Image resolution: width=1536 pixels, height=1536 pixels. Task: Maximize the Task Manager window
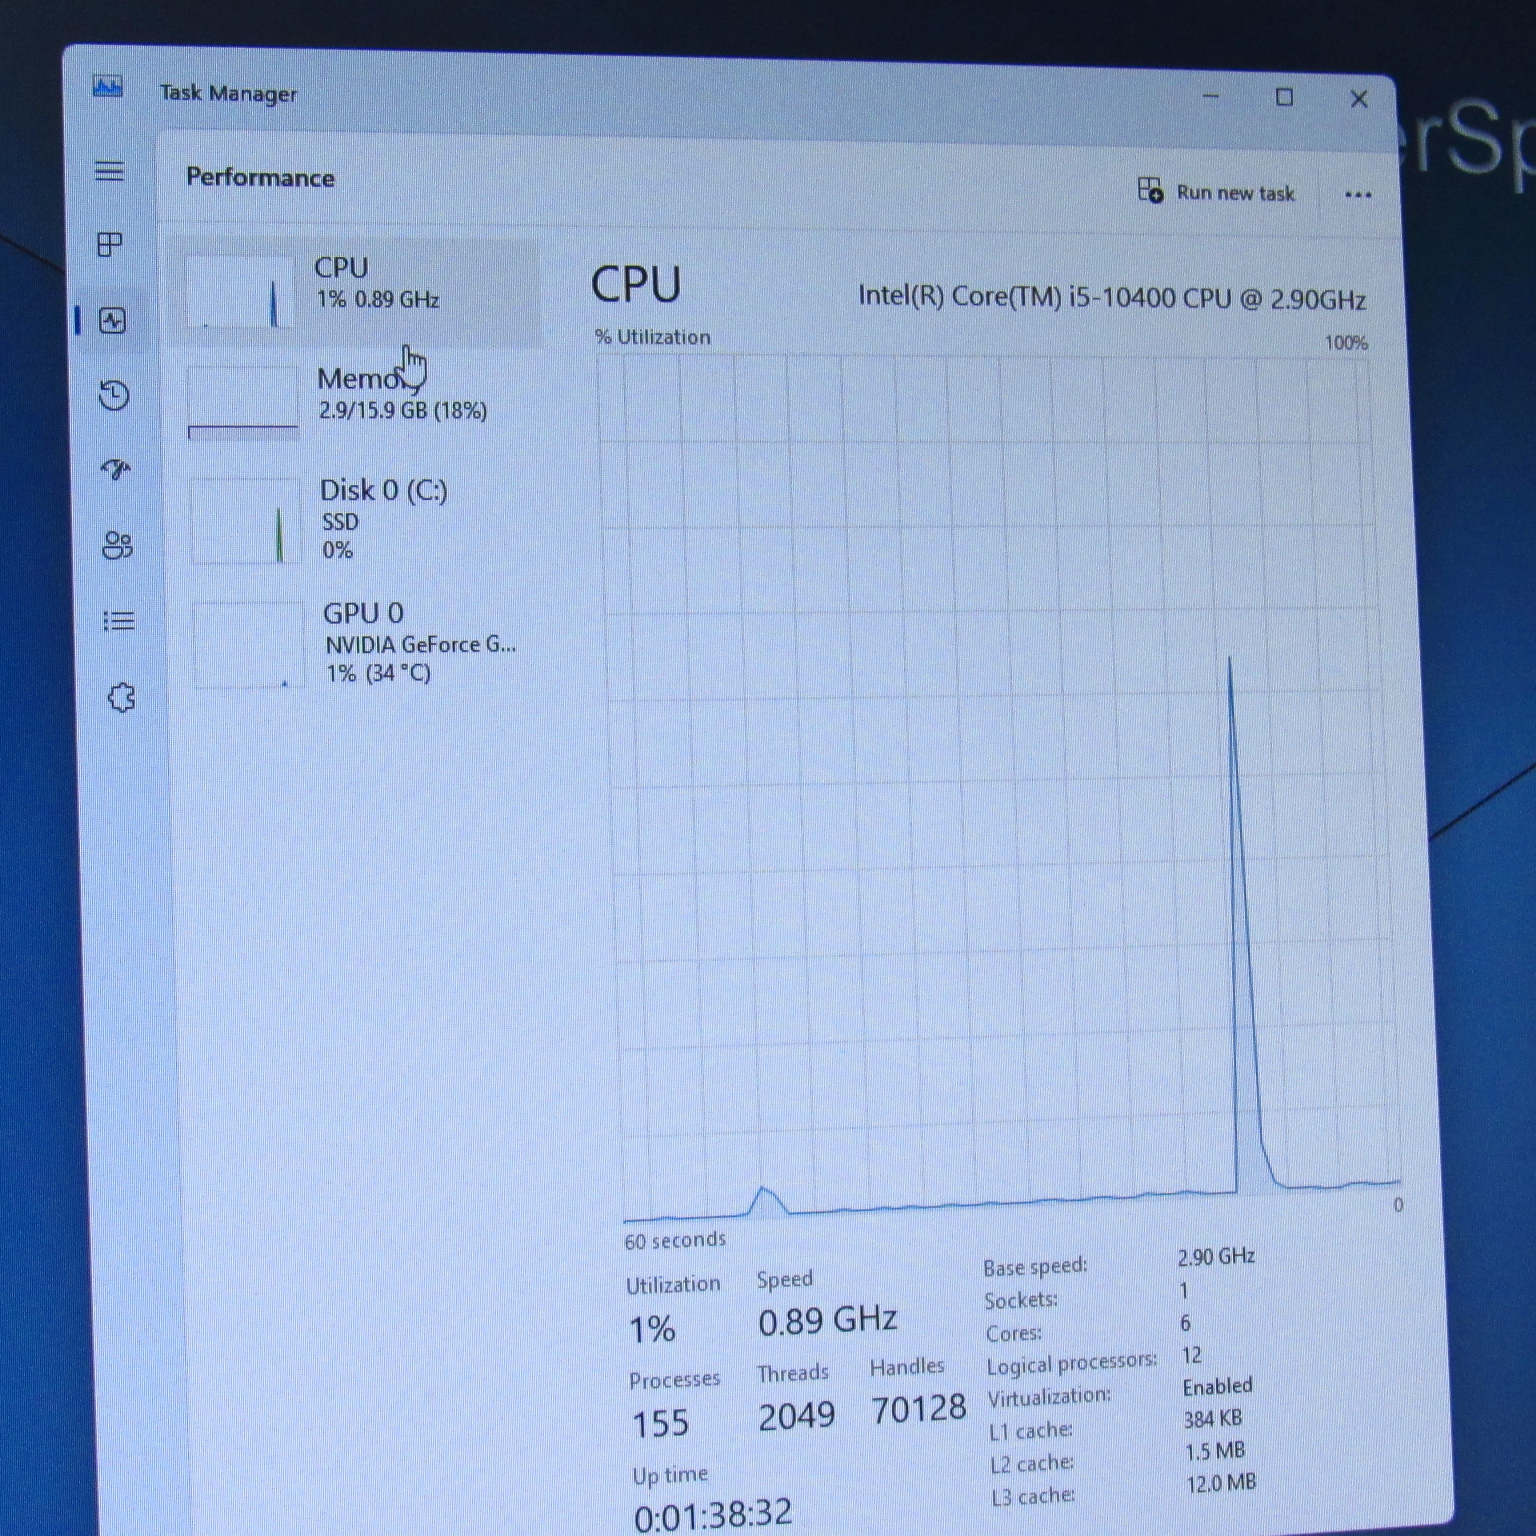click(1284, 97)
